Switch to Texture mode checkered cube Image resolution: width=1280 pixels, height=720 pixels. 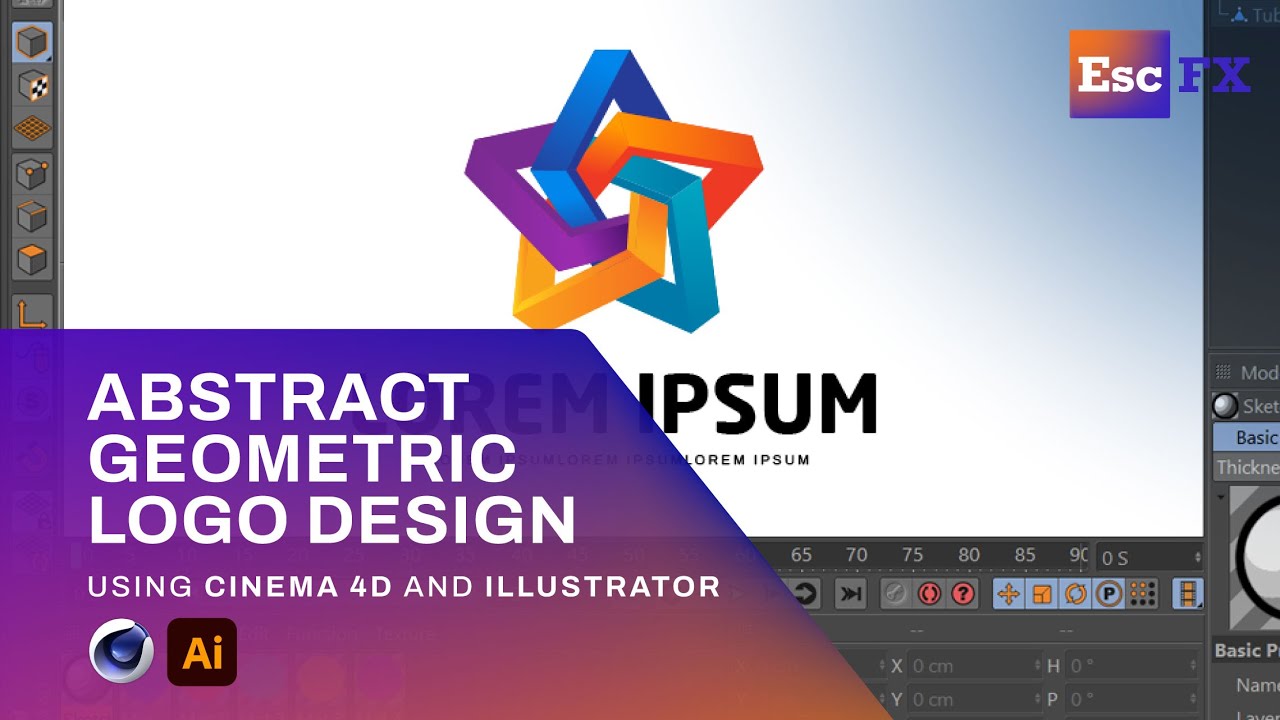point(32,87)
